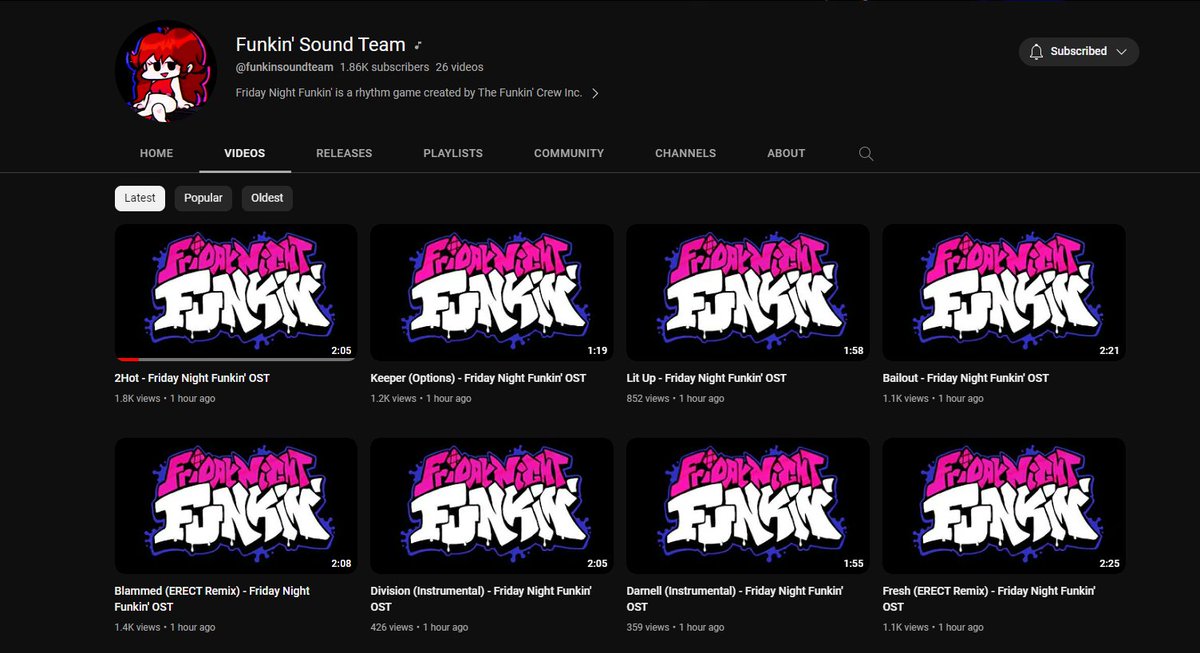Screen dimensions: 1200x653
Task: Open the Keeper (Options) video thumbnail
Action: [x=492, y=292]
